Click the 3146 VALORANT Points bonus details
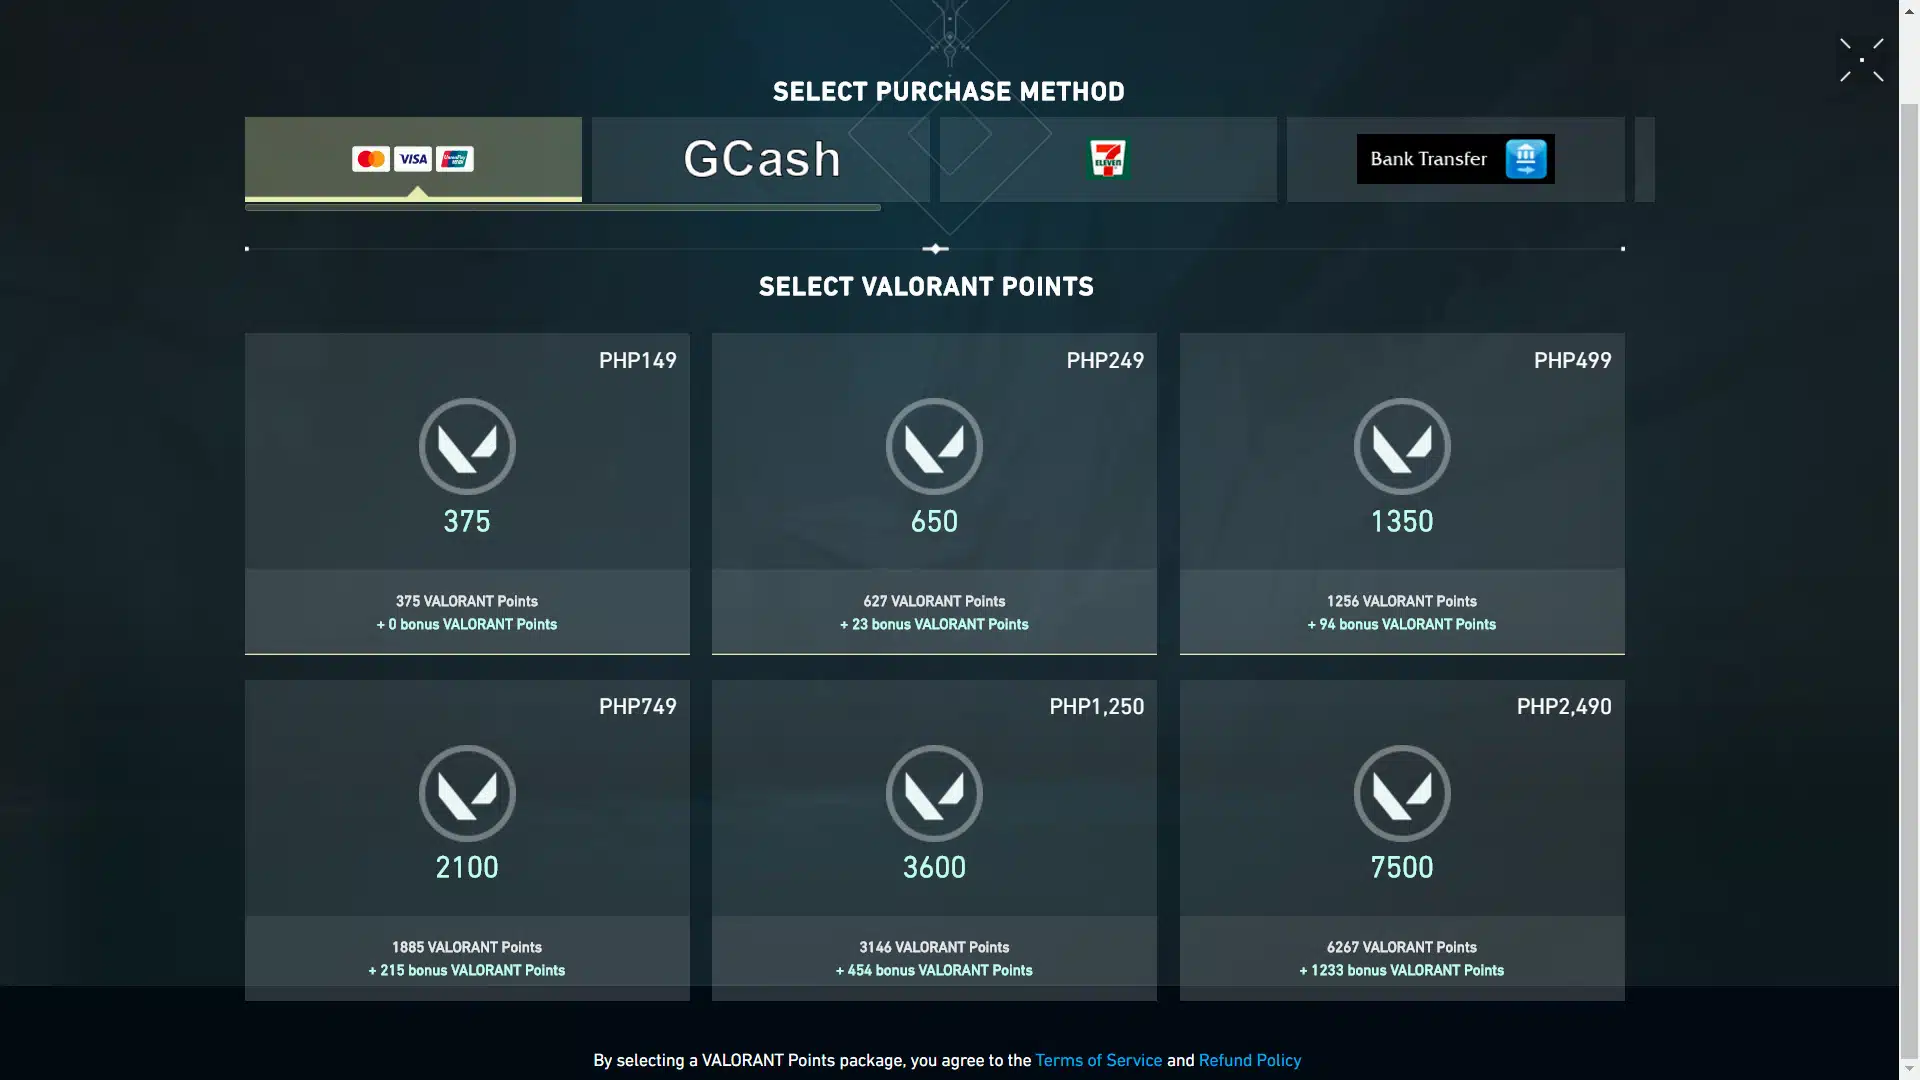 point(934,958)
